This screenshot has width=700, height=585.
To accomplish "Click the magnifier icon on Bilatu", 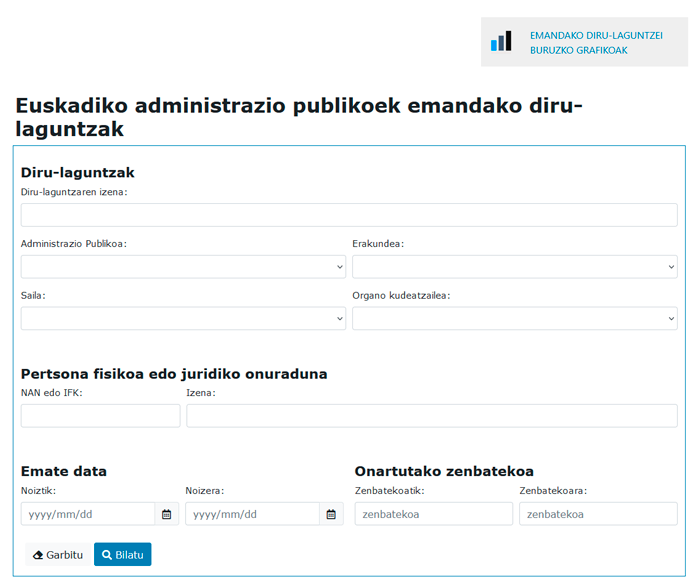I will pyautogui.click(x=107, y=555).
